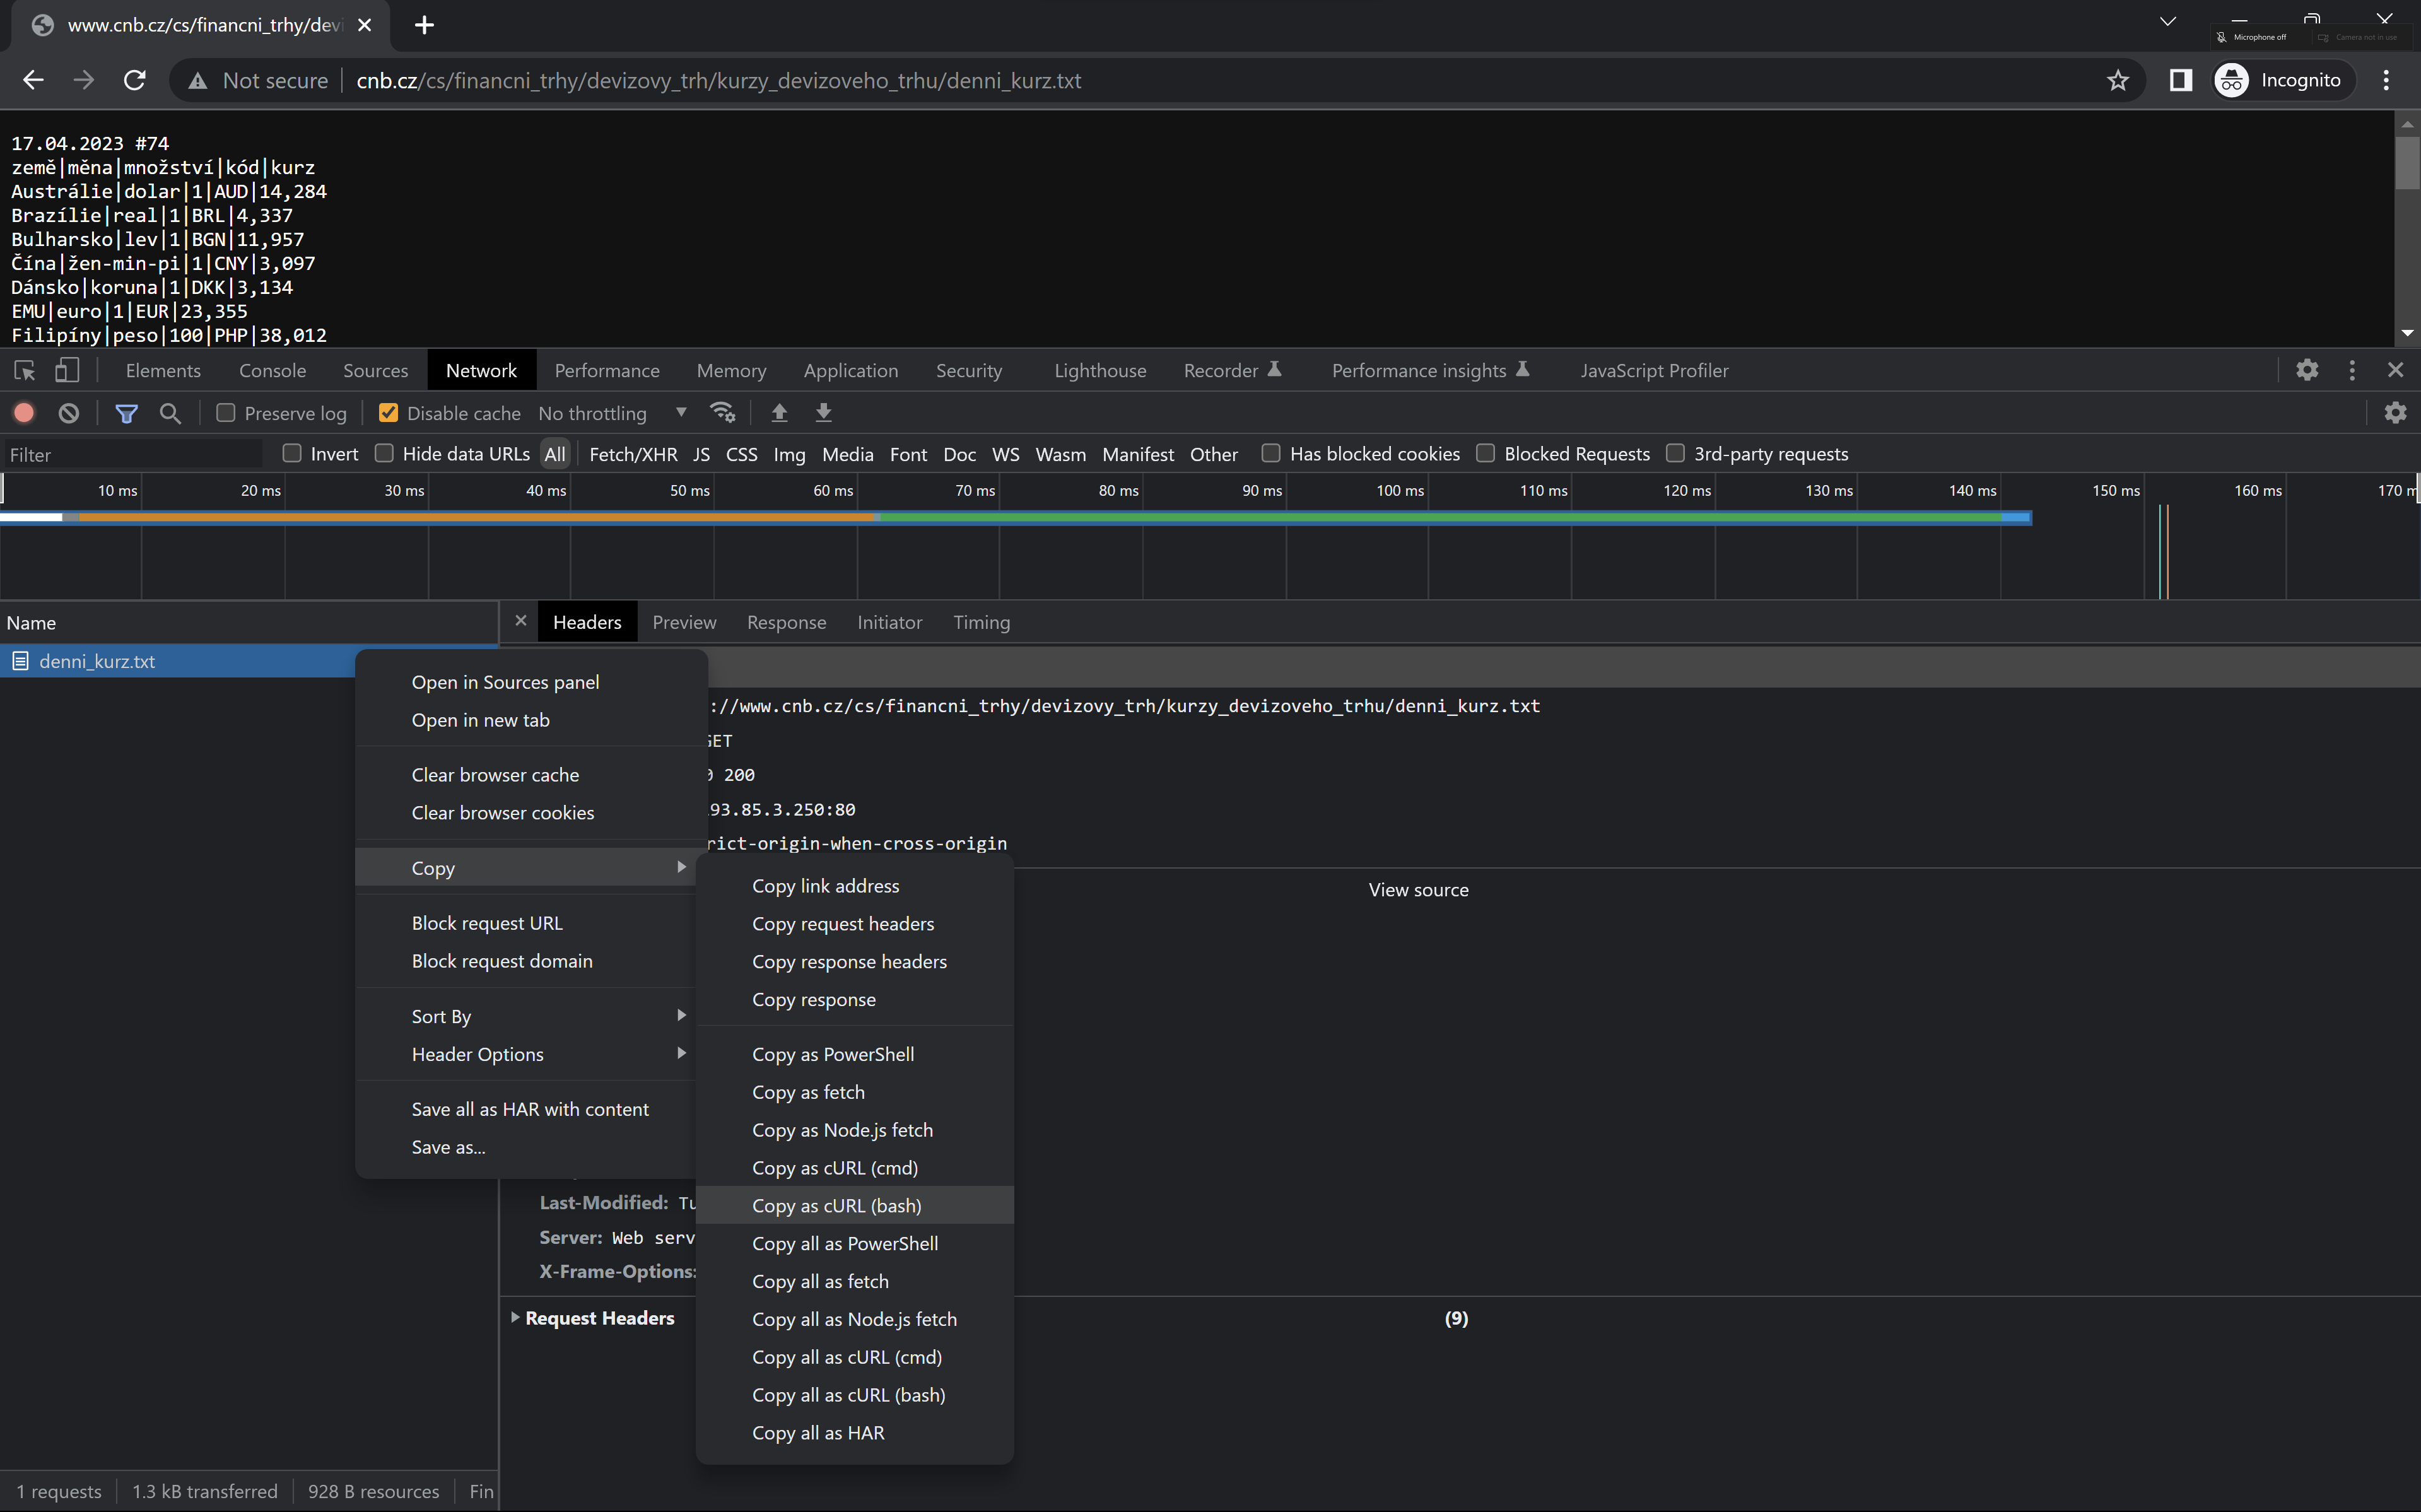Screen dimensions: 2421x1512
Task: Clear the network log
Action: click(x=68, y=412)
